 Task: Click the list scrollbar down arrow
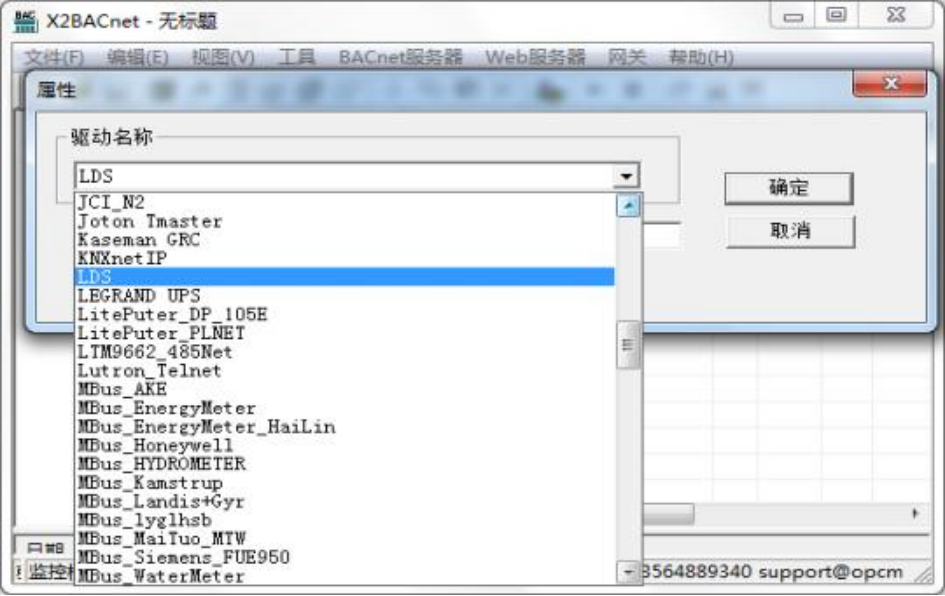(628, 571)
